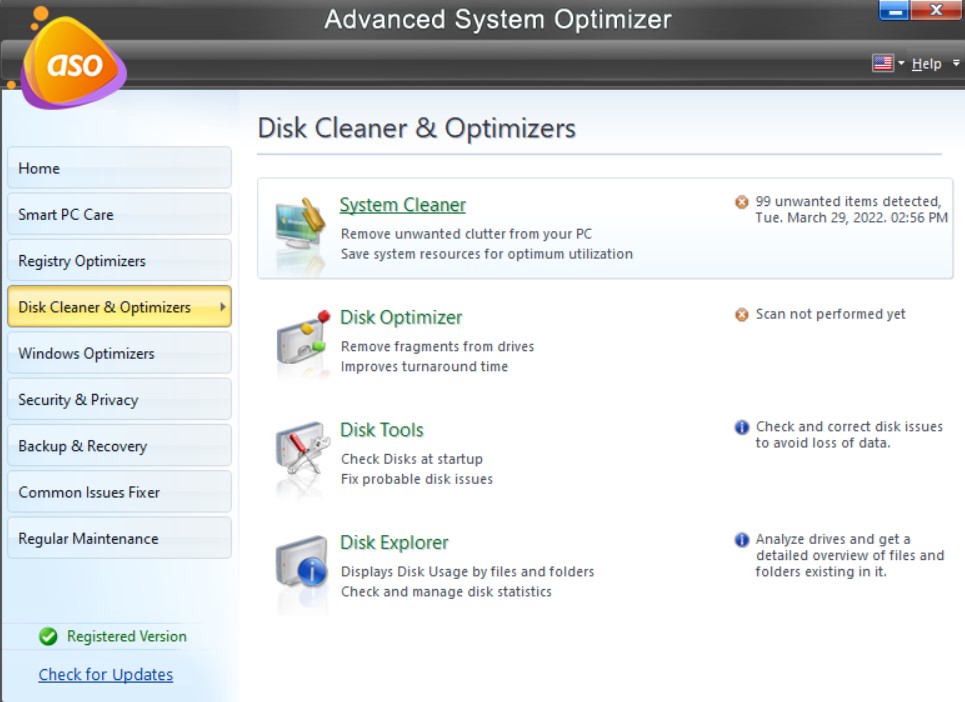Click the blue info icon beside Disk Tools message
This screenshot has width=965, height=702.
tap(741, 426)
